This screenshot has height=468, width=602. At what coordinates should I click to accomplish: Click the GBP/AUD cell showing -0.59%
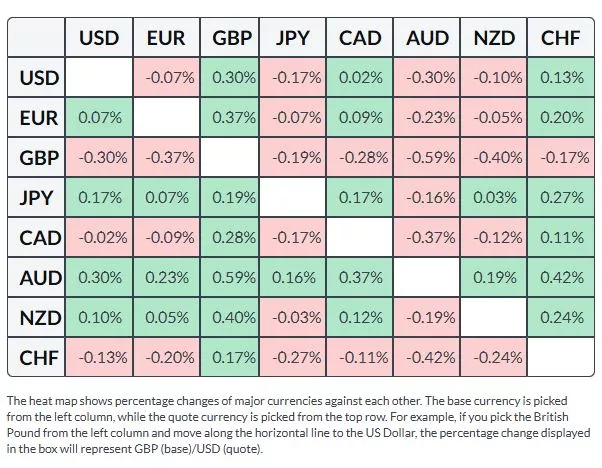tap(427, 158)
